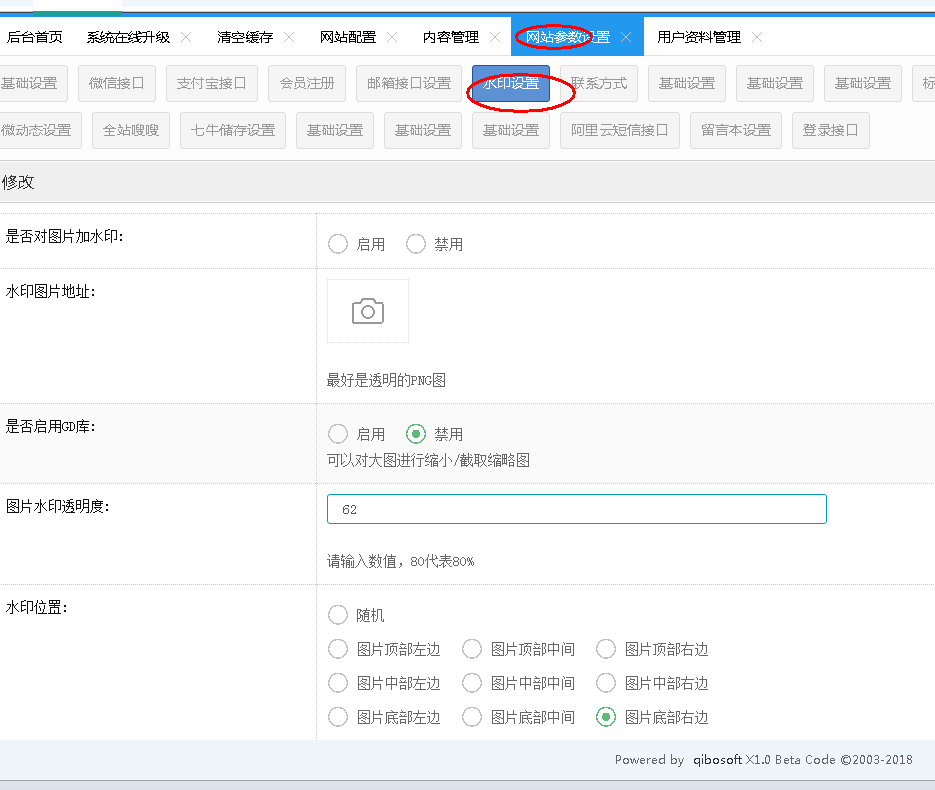Enable the GD library option
The width and height of the screenshot is (935, 790).
point(338,434)
